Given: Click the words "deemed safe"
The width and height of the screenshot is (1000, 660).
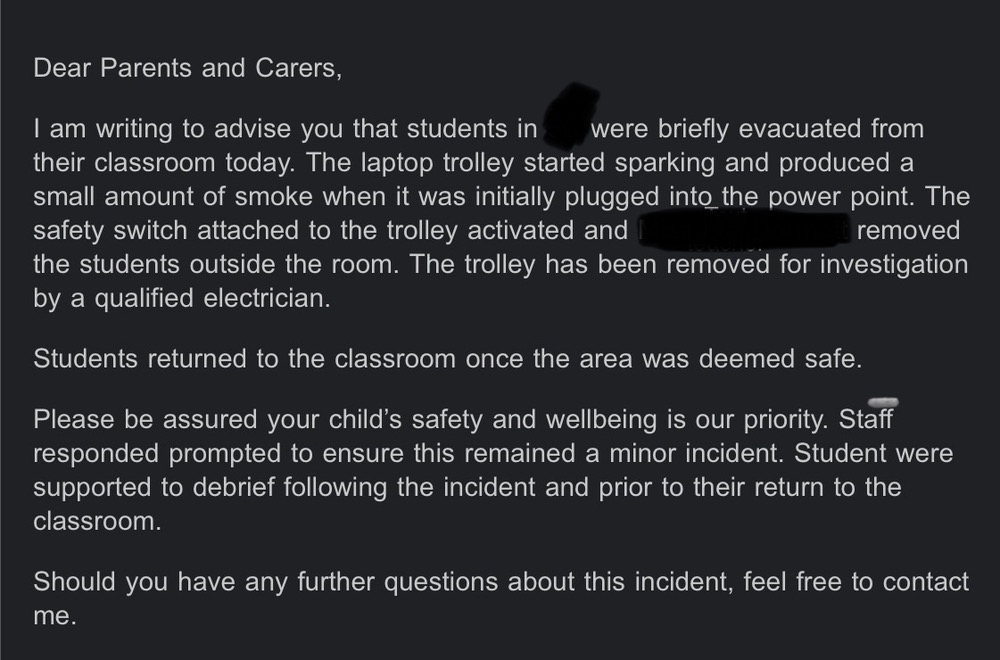Looking at the screenshot, I should click(x=781, y=359).
